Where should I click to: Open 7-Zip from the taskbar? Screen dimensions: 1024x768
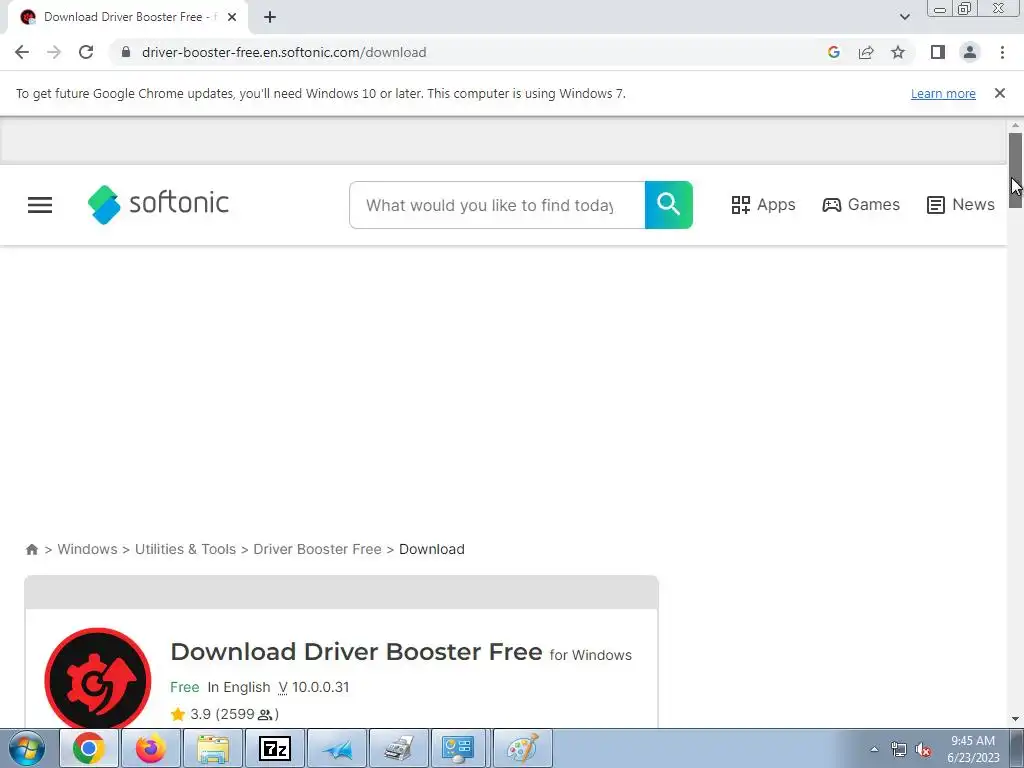point(275,748)
